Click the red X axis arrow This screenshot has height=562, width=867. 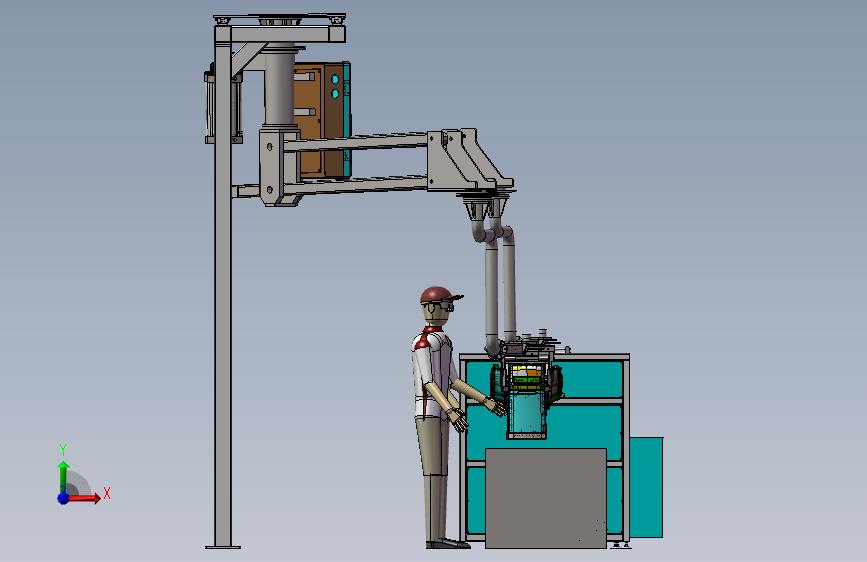click(x=84, y=498)
